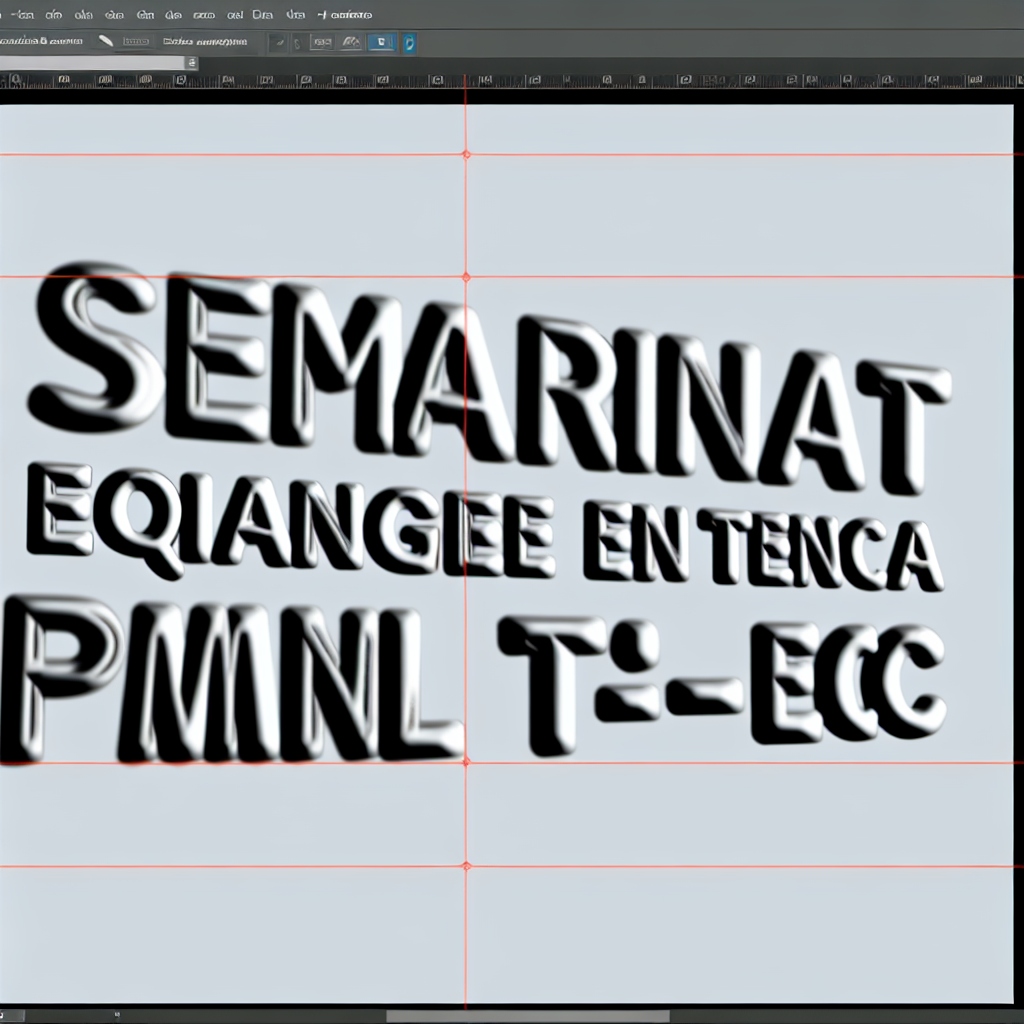Click the S-shaped icon beside the checkmark
Image resolution: width=1024 pixels, height=1024 pixels.
point(297,43)
